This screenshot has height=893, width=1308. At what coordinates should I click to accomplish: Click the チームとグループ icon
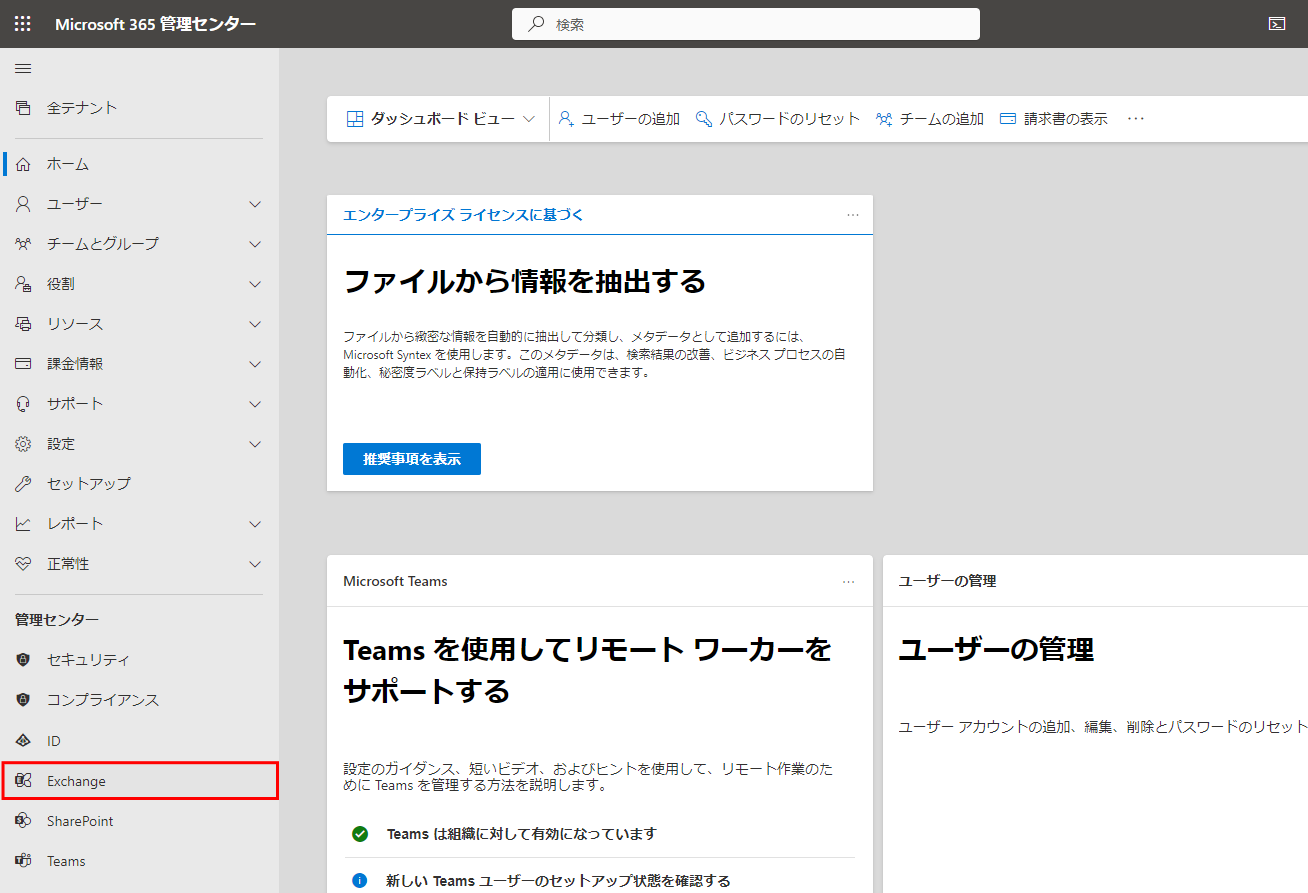(x=23, y=244)
